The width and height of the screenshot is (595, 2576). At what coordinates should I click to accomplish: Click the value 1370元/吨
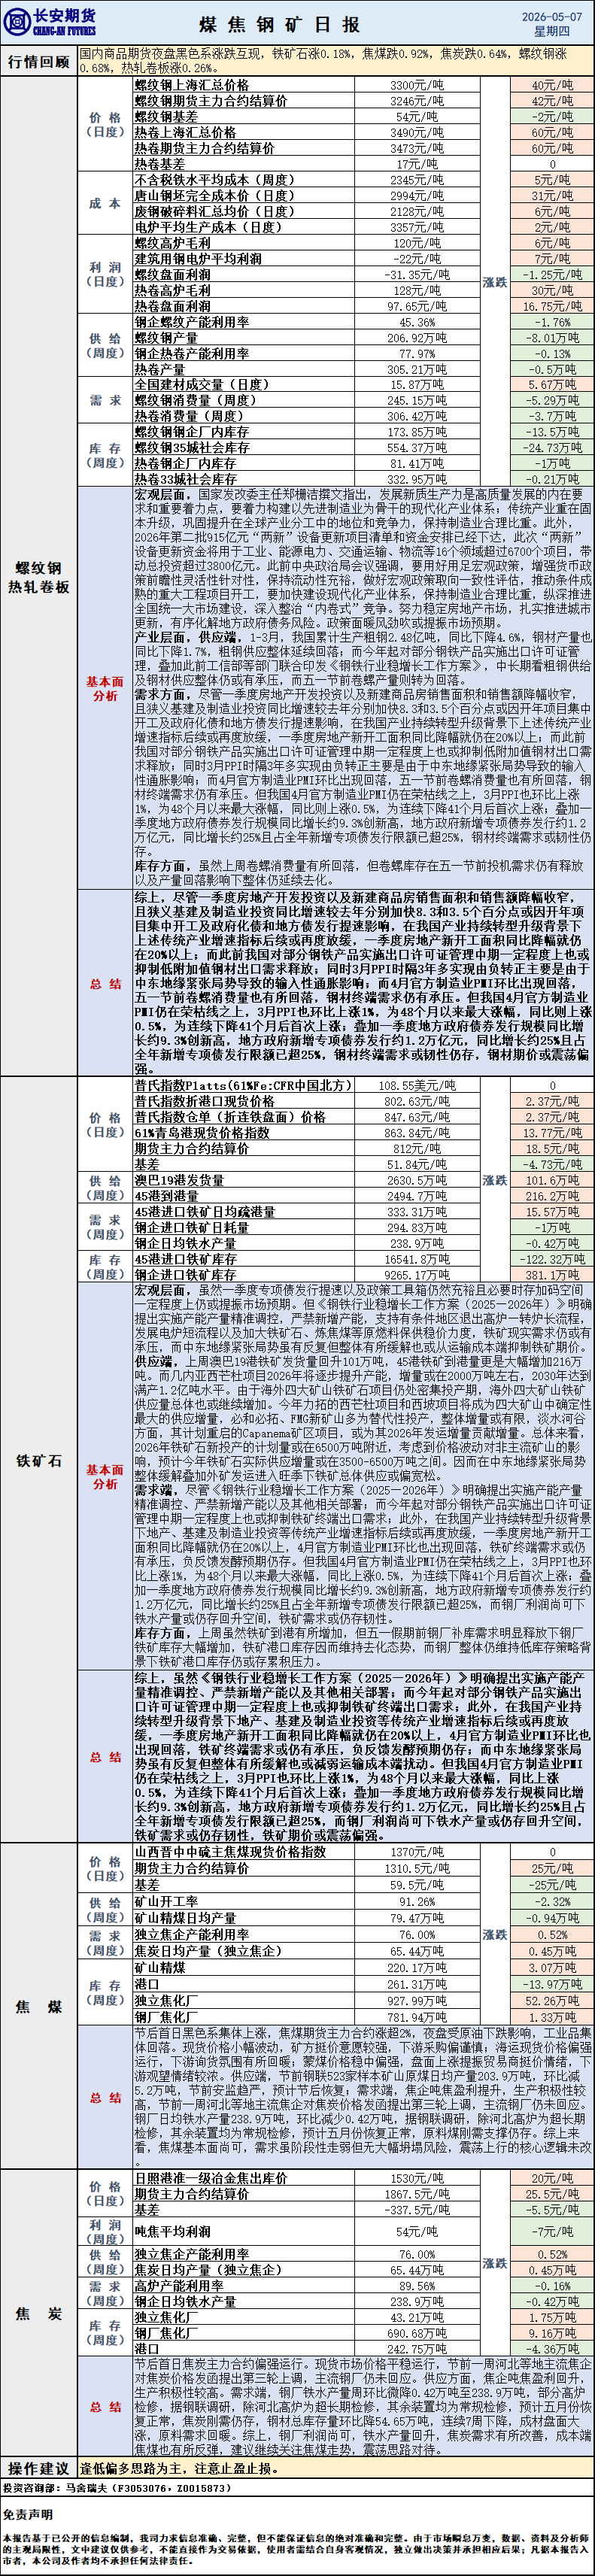(x=417, y=1852)
